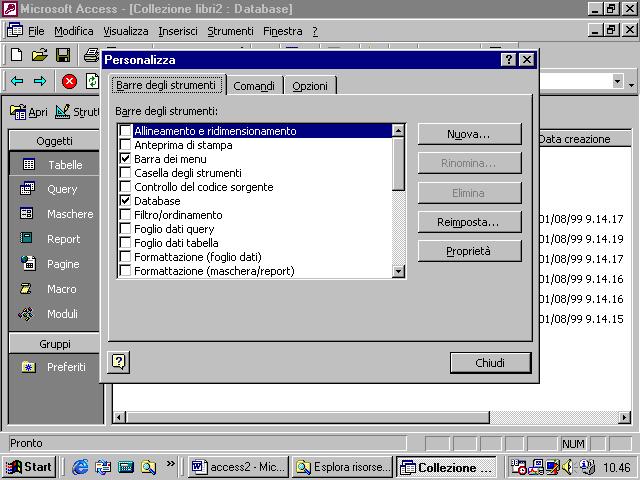This screenshot has width=640, height=480.
Task: Enable Formattazione (maschera/report) checkbox
Action: point(126,271)
